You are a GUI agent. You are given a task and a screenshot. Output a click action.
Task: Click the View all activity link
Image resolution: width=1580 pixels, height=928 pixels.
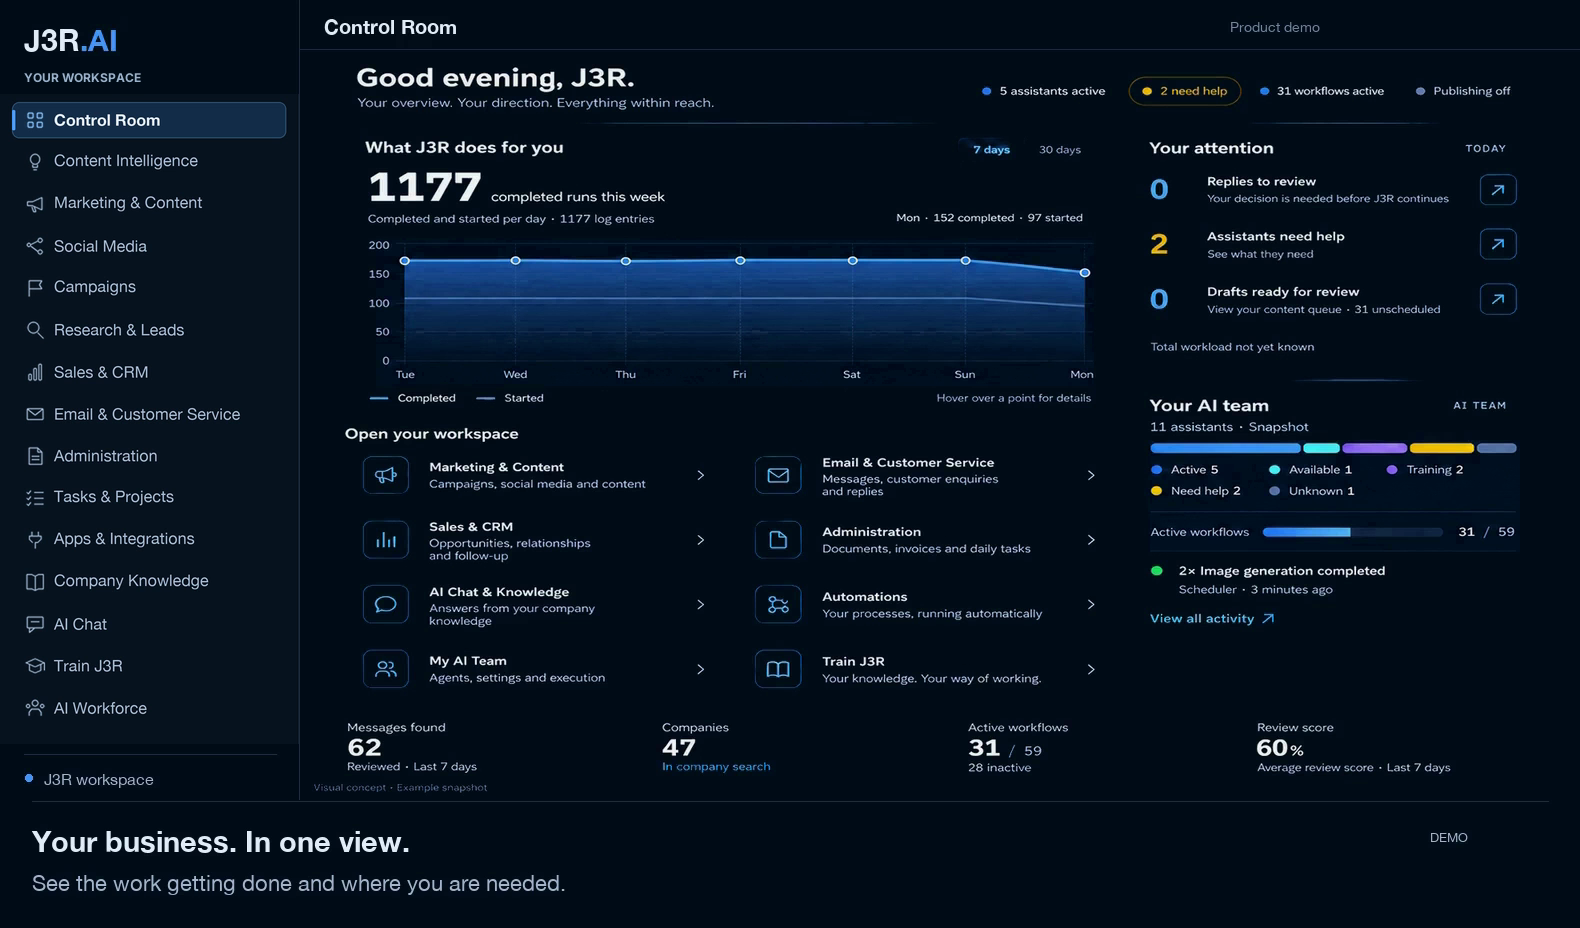click(1212, 619)
